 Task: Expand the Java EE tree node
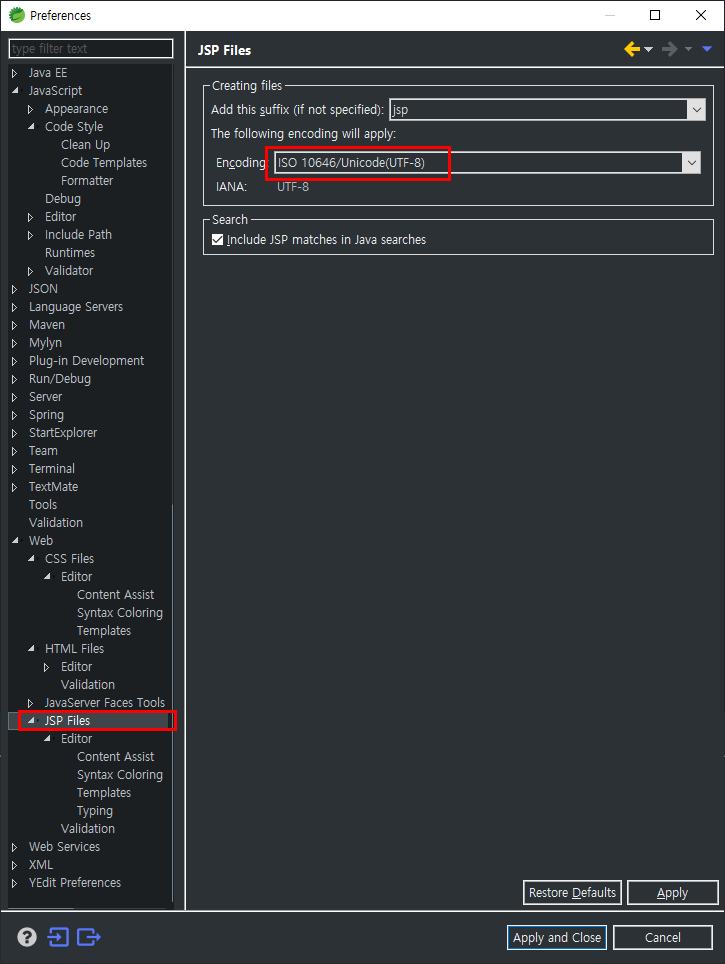15,73
